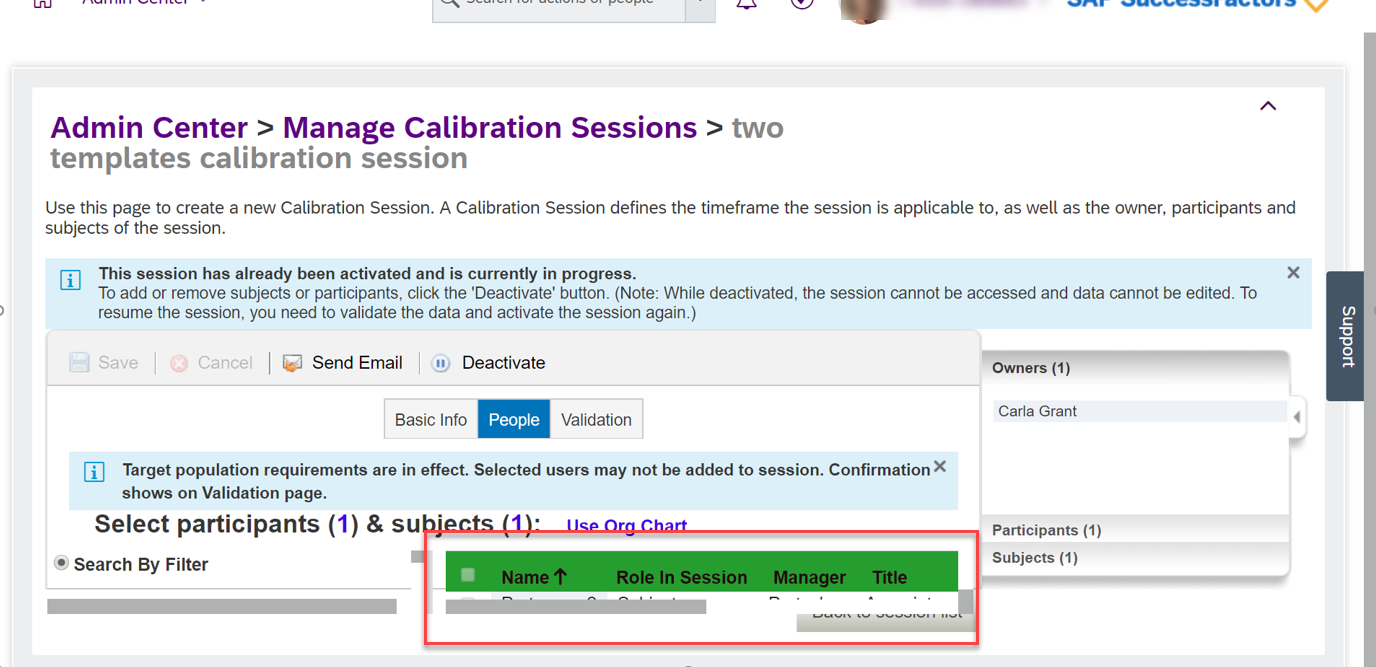This screenshot has width=1376, height=667.
Task: Collapse the page header with chevron
Action: (x=1268, y=106)
